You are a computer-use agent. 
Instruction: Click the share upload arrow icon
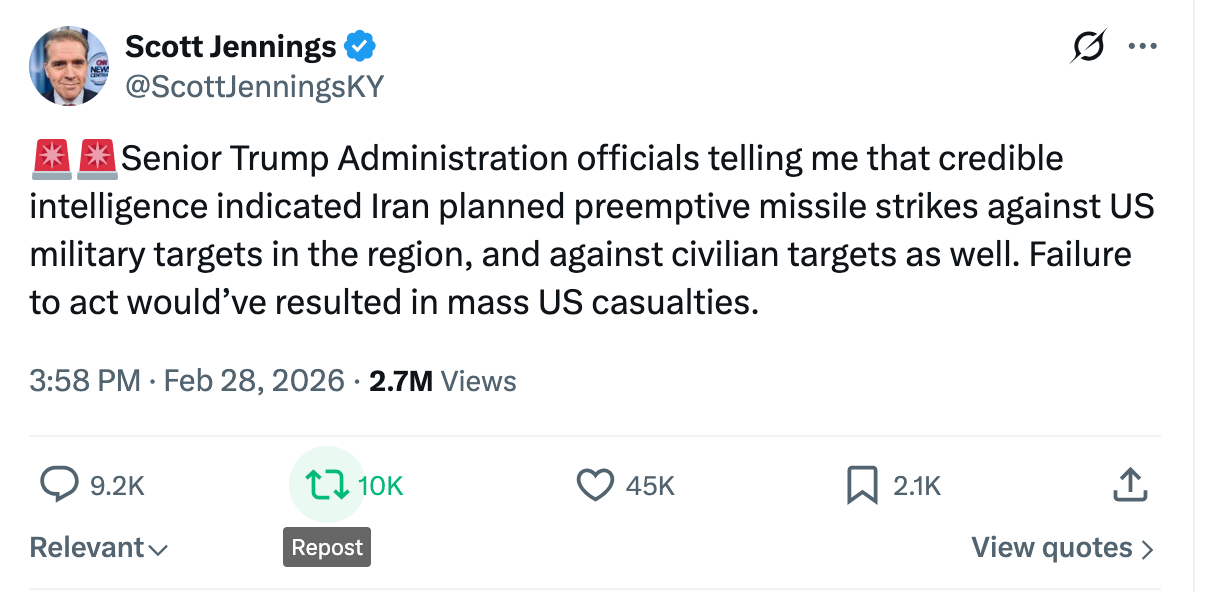pyautogui.click(x=1128, y=485)
